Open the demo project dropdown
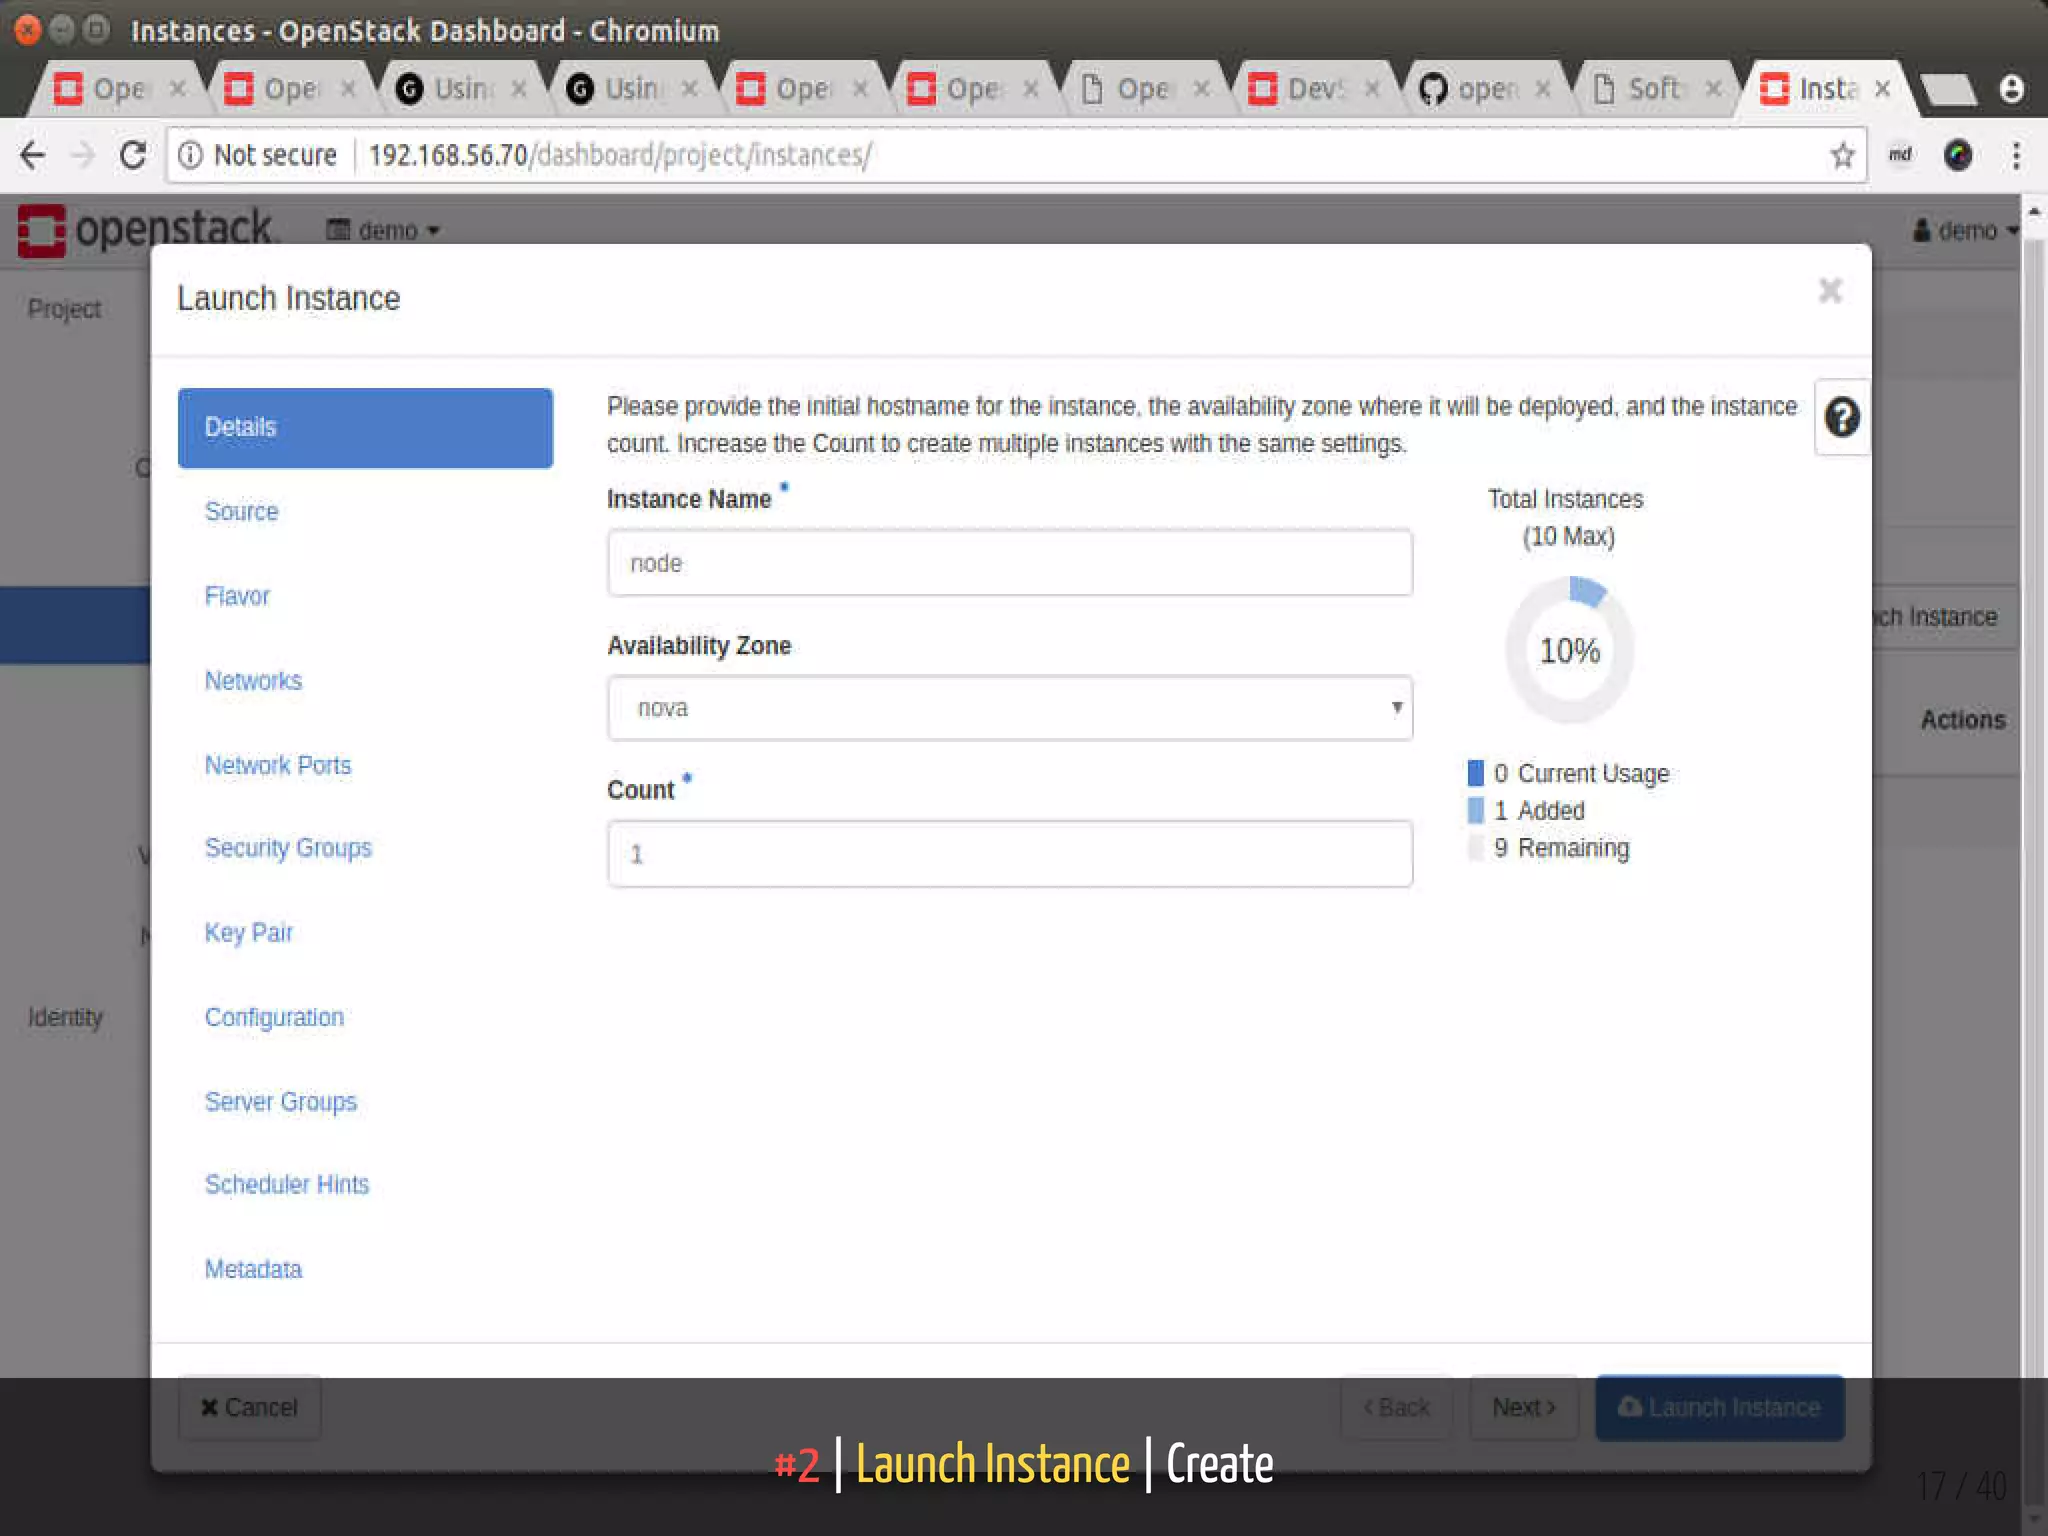This screenshot has height=1536, width=2048. coord(383,231)
